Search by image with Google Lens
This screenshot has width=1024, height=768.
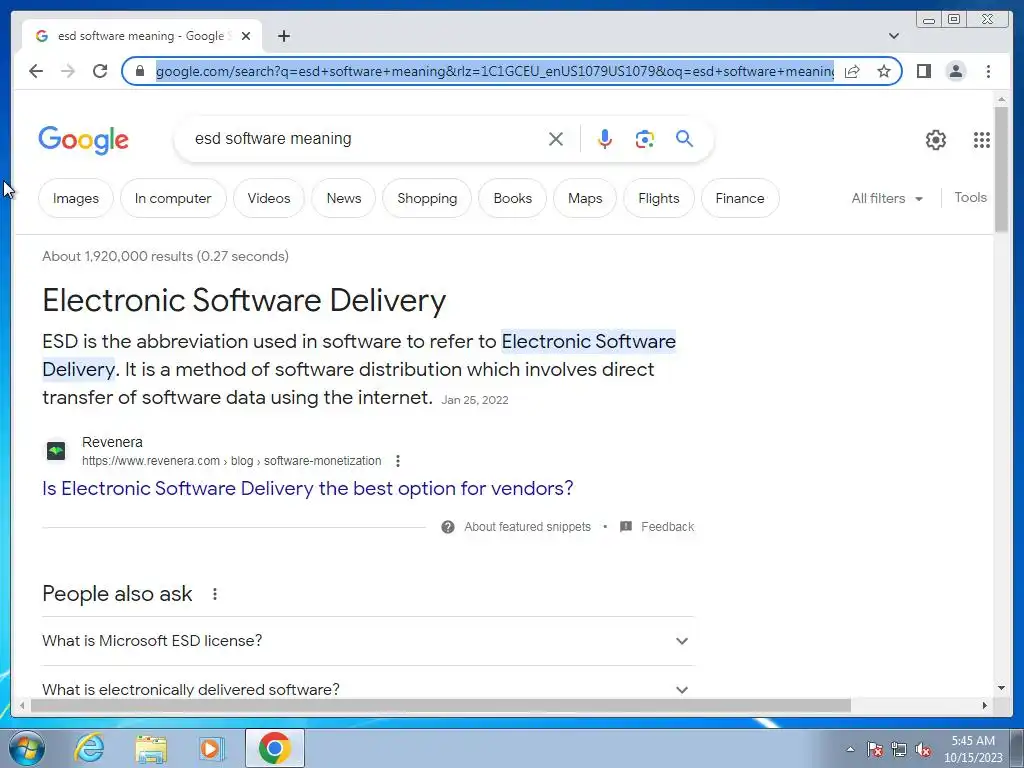coord(645,138)
